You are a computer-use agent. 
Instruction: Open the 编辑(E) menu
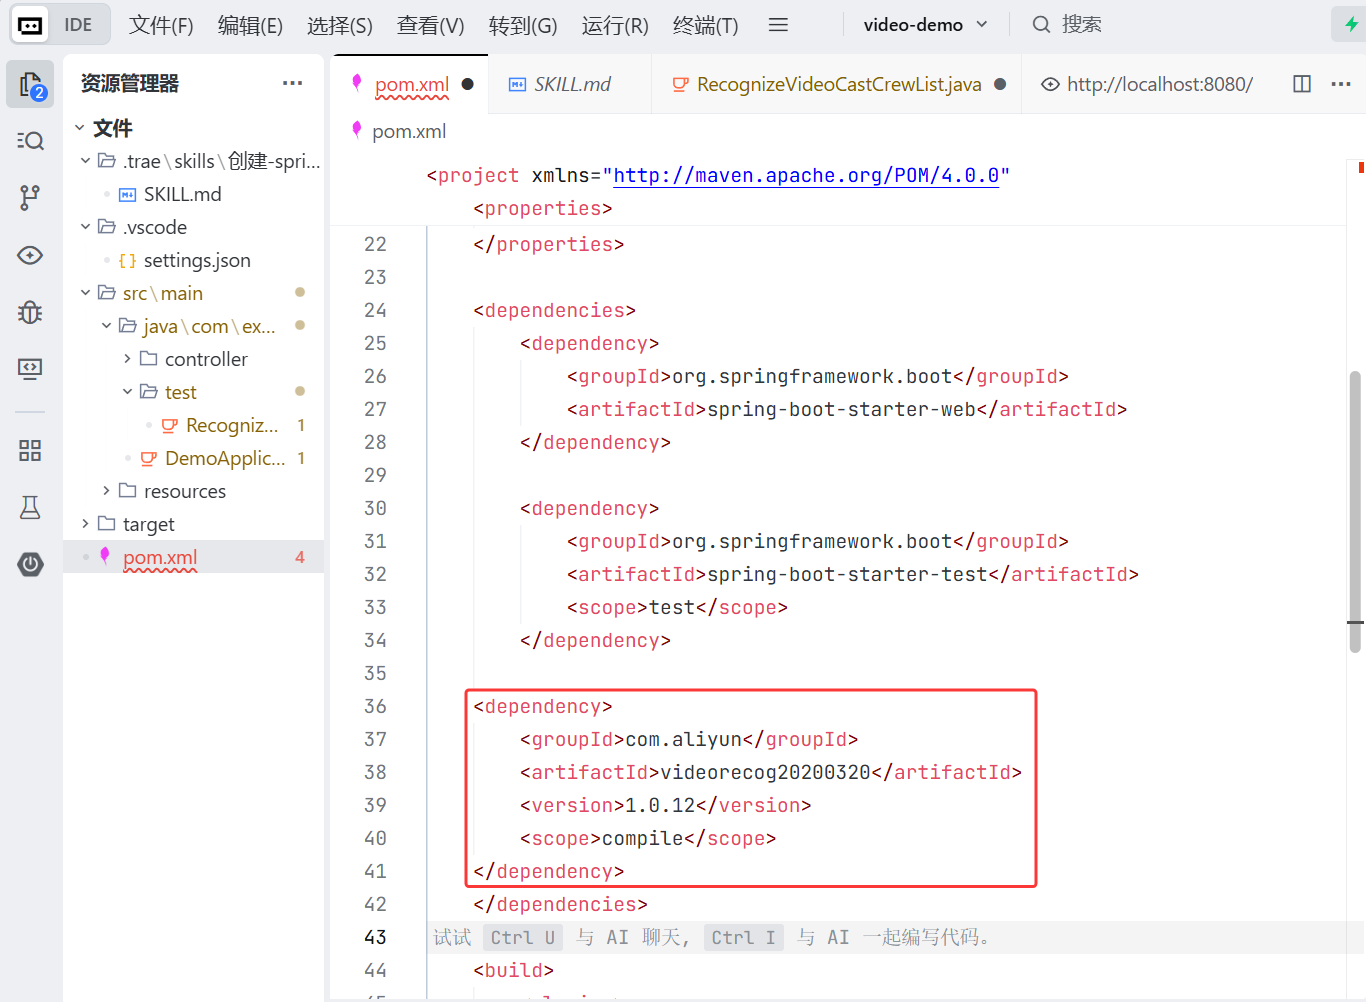(250, 25)
